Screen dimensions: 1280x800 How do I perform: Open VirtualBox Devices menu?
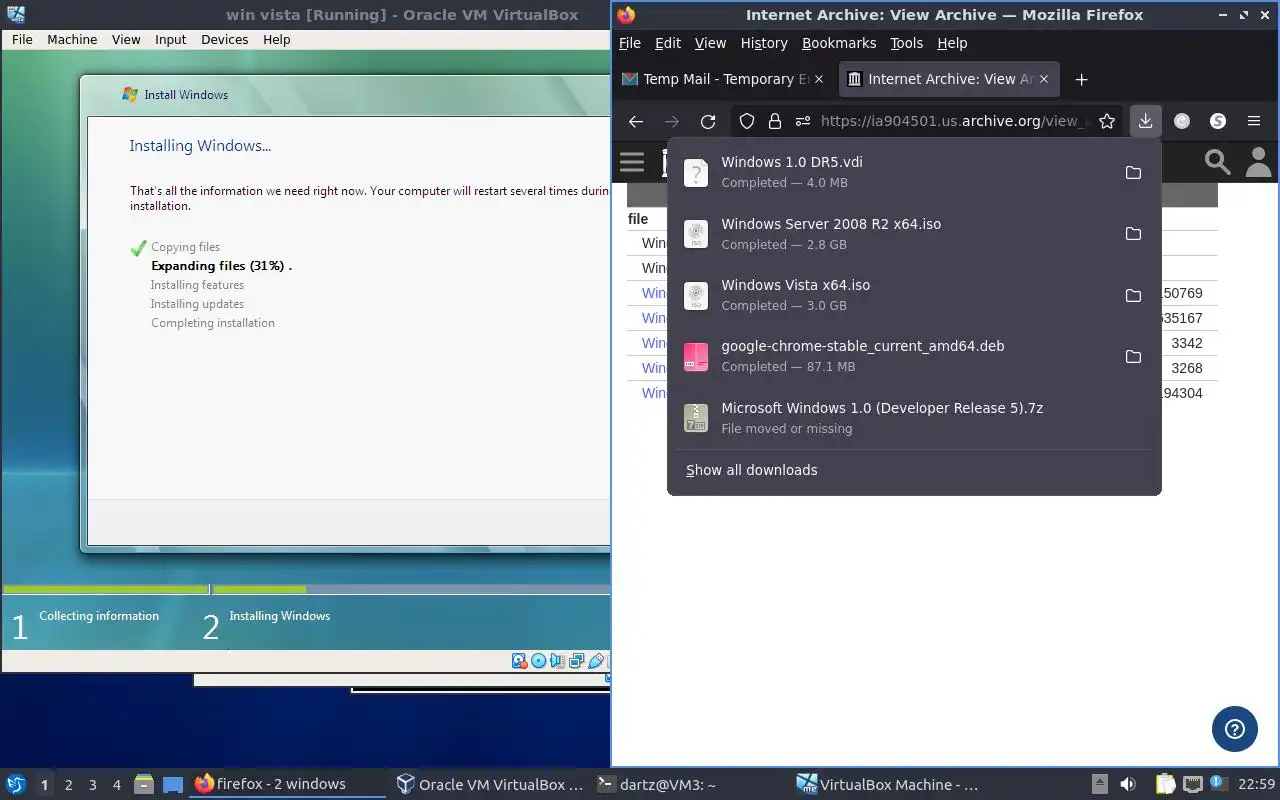224,39
